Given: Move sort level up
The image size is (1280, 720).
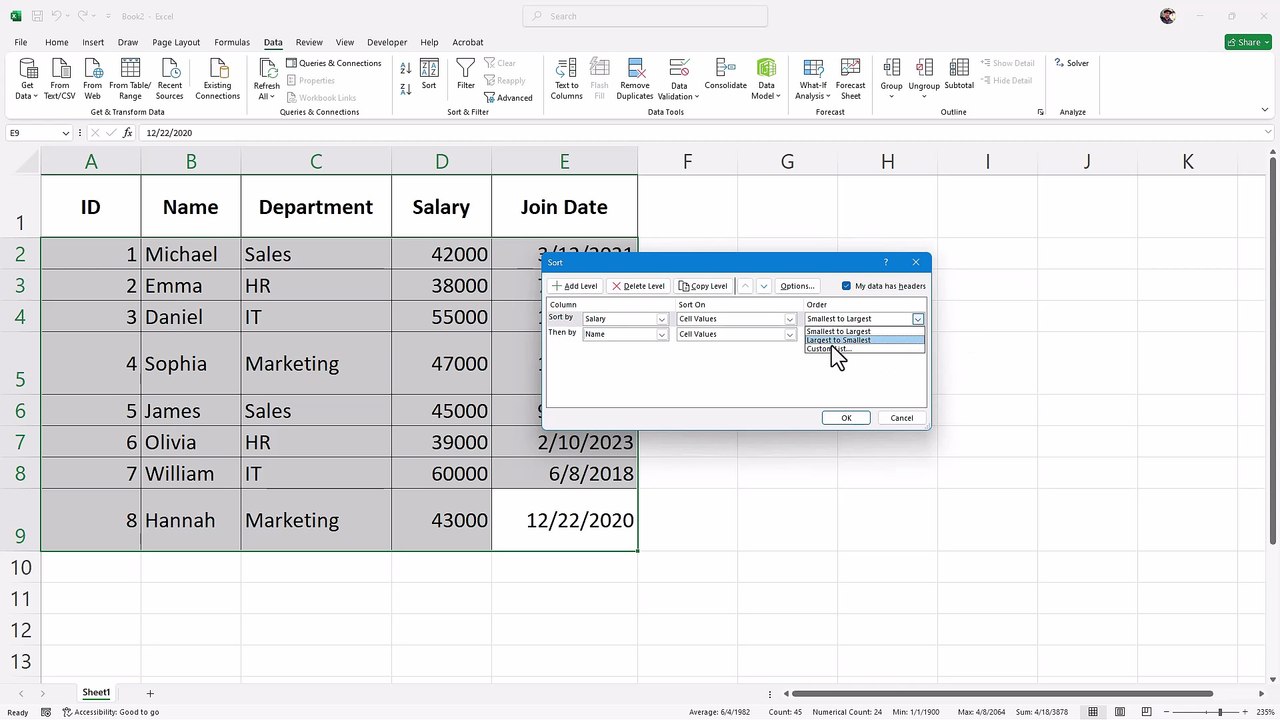Looking at the screenshot, I should pyautogui.click(x=745, y=286).
